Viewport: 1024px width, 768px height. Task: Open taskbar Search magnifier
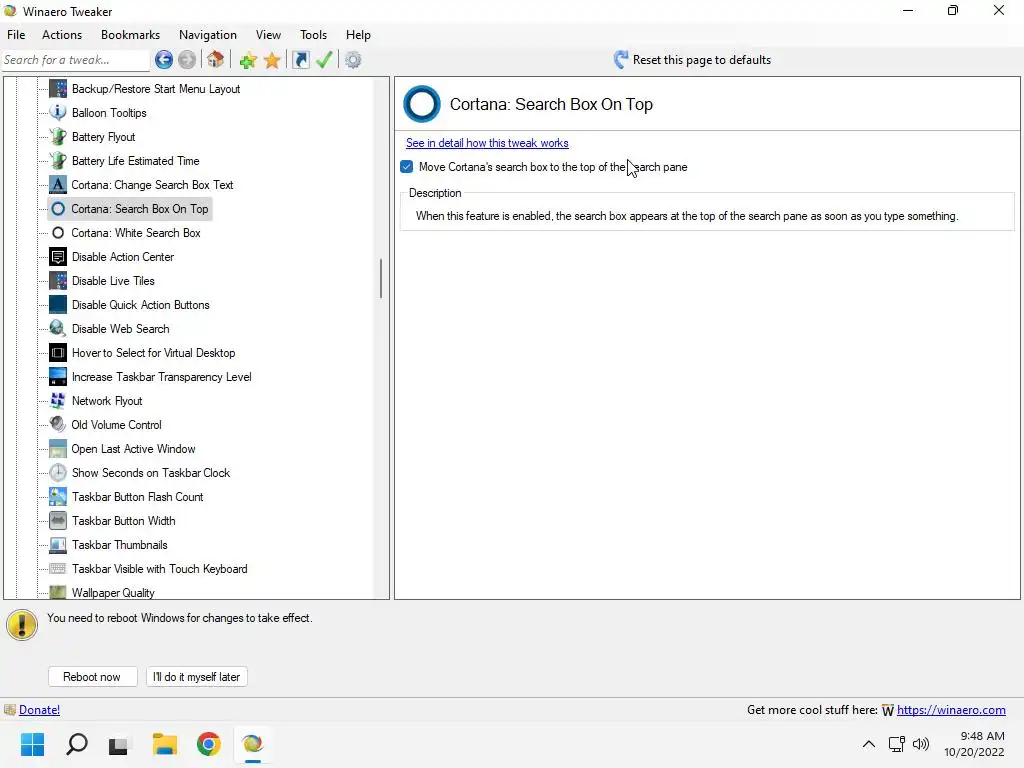pyautogui.click(x=77, y=744)
